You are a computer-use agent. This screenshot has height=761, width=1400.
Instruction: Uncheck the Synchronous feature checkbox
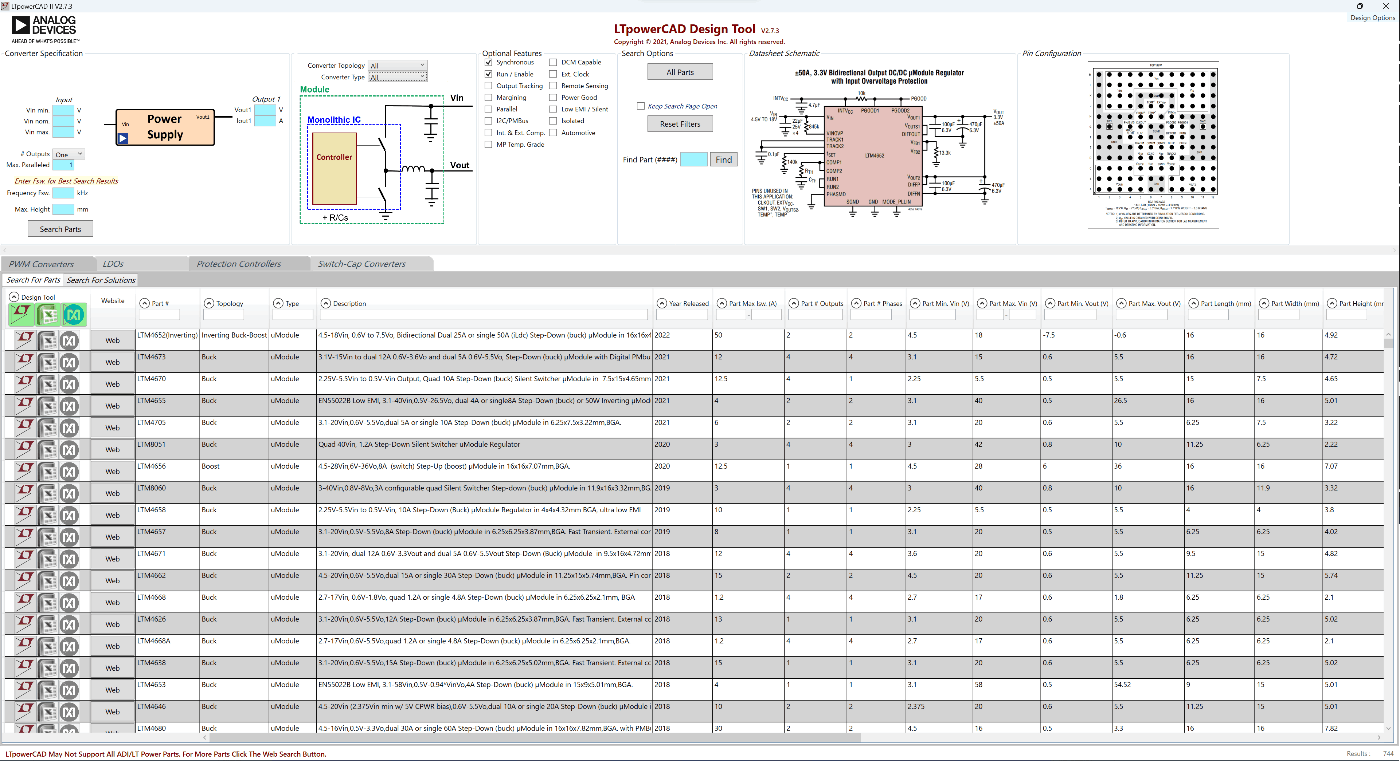pos(488,62)
